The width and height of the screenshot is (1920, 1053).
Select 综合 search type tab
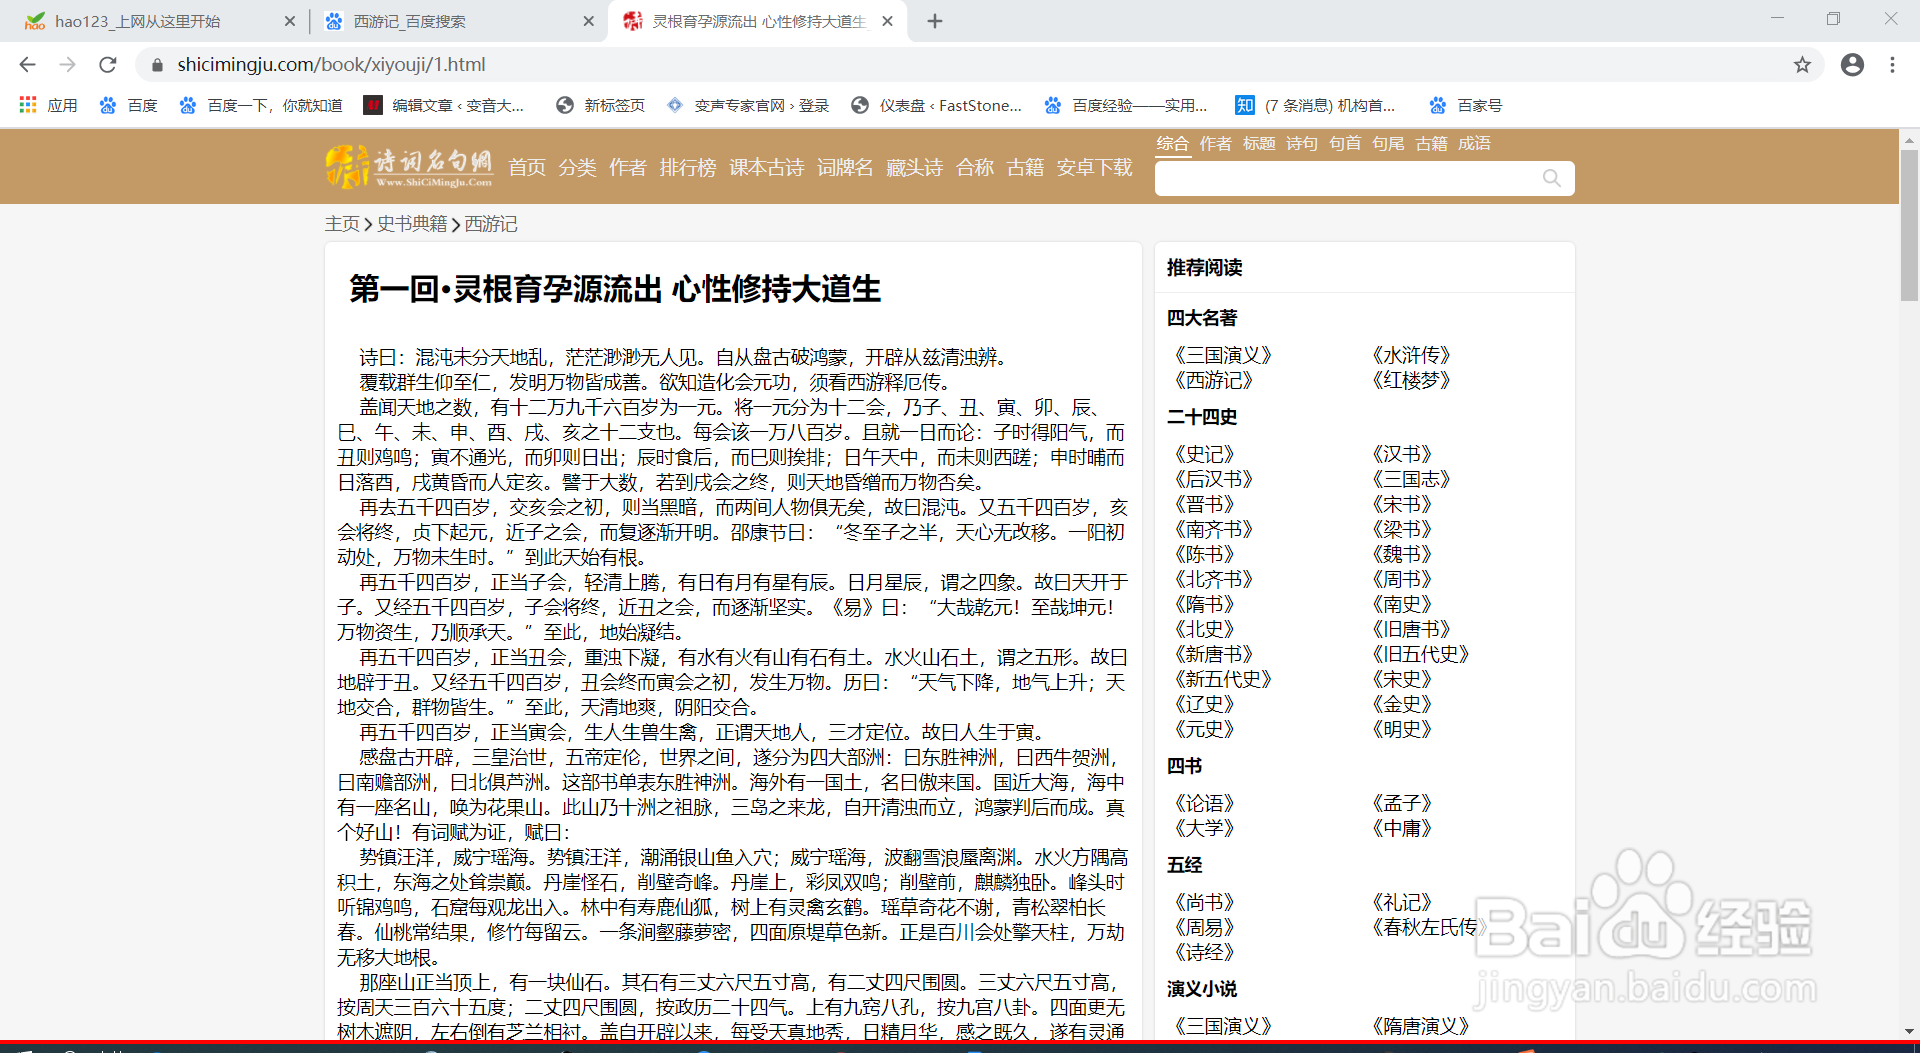click(x=1173, y=143)
